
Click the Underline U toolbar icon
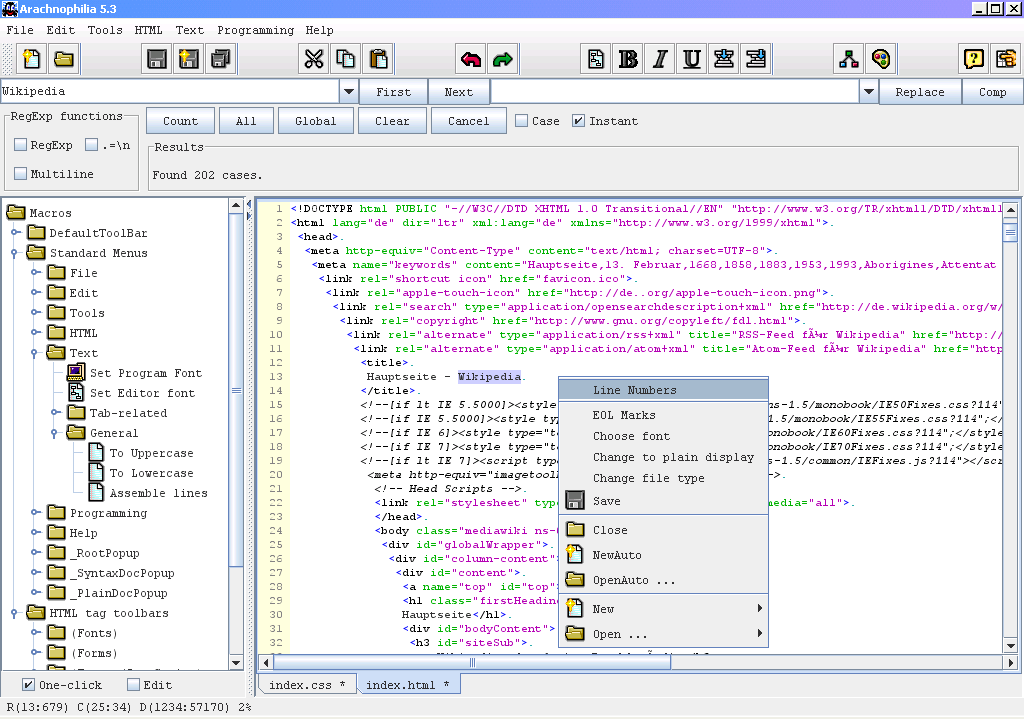tap(692, 59)
